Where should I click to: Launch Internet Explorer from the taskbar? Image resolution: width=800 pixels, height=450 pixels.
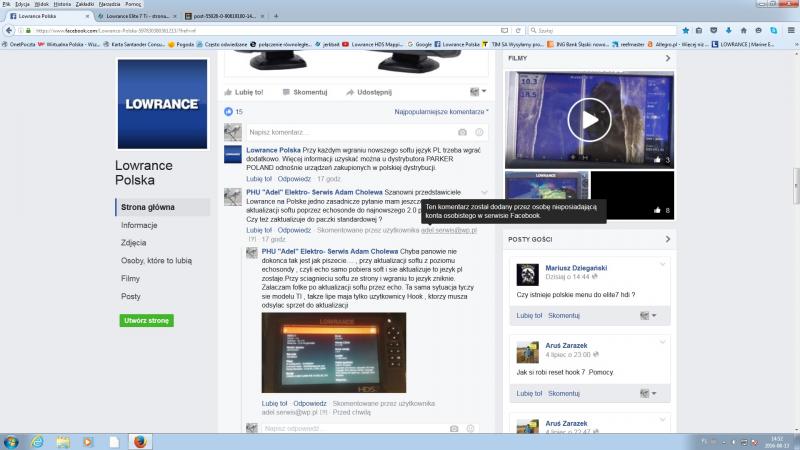[x=37, y=440]
